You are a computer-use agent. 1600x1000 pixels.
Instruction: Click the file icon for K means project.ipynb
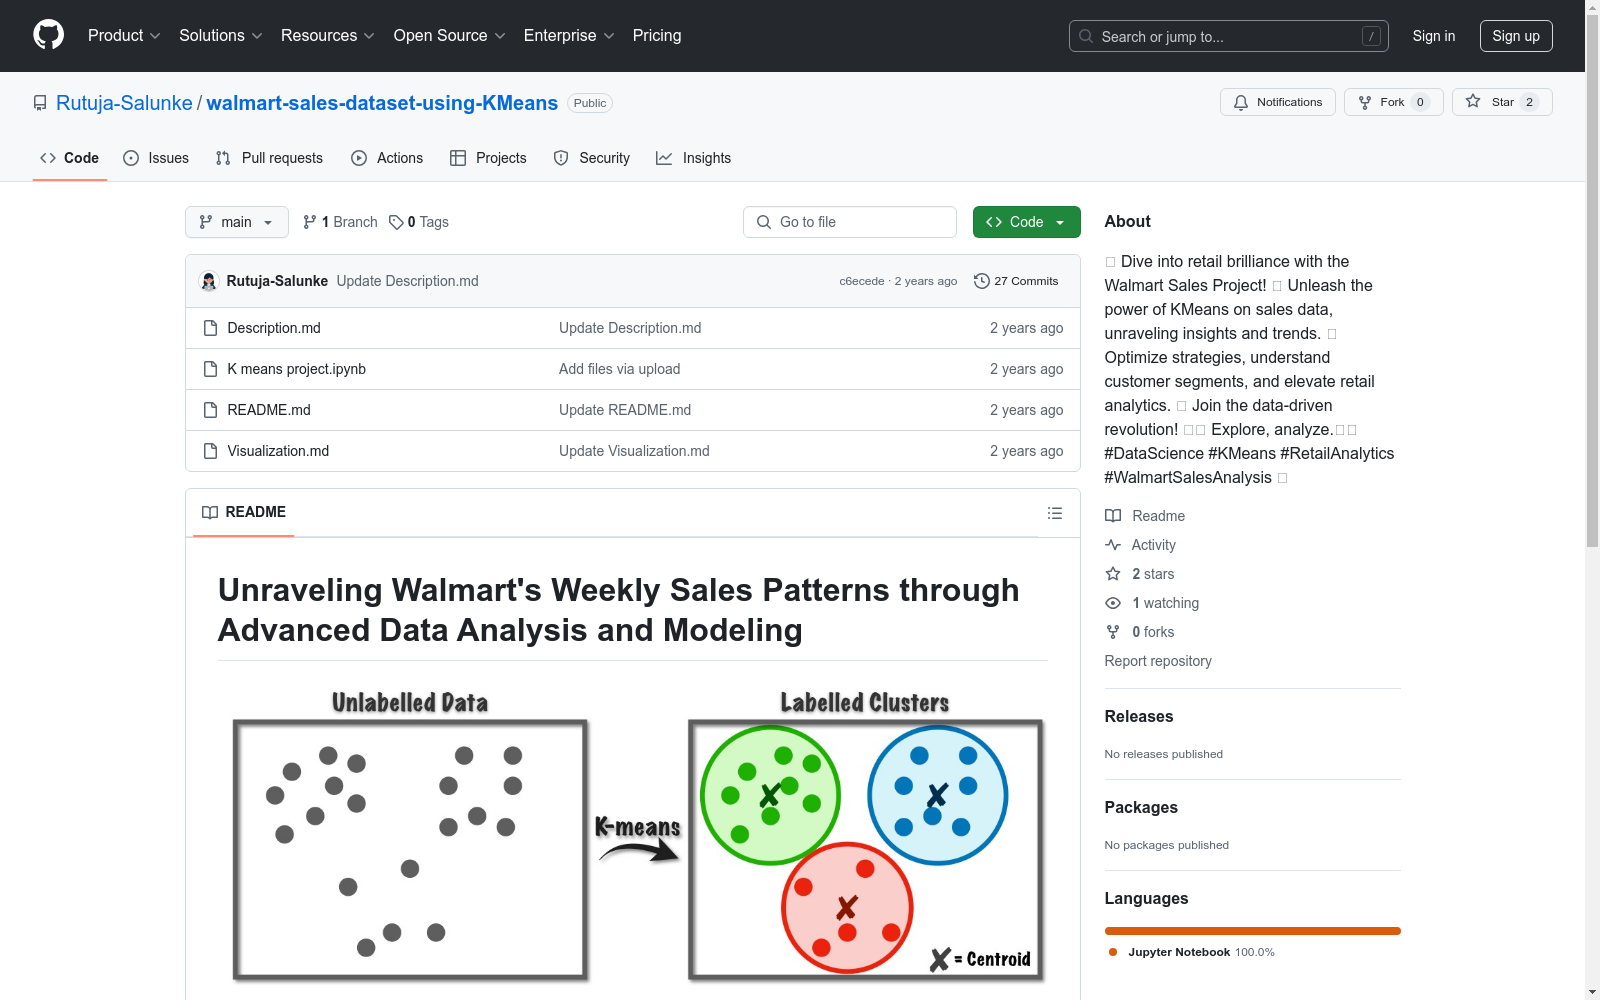point(210,369)
